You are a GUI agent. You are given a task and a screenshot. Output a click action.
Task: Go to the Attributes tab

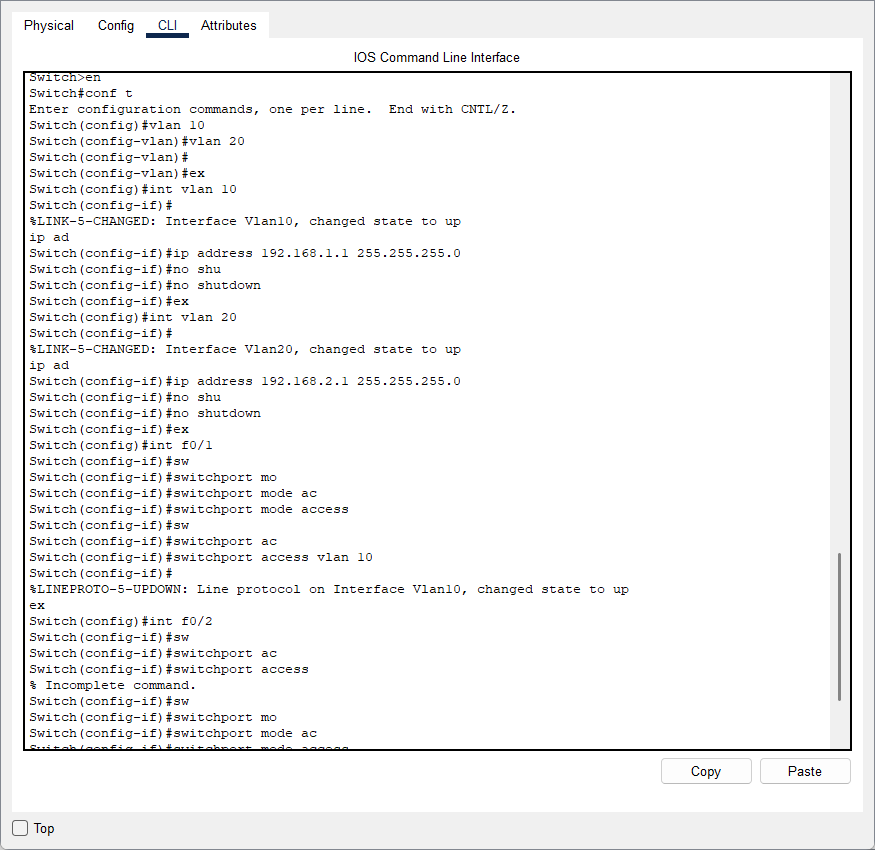(x=228, y=26)
